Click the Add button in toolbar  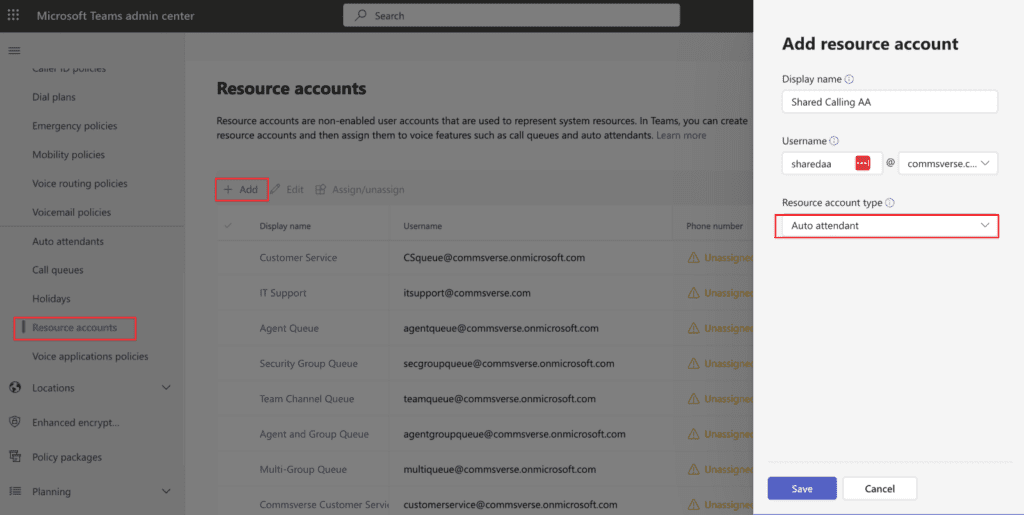pos(241,189)
